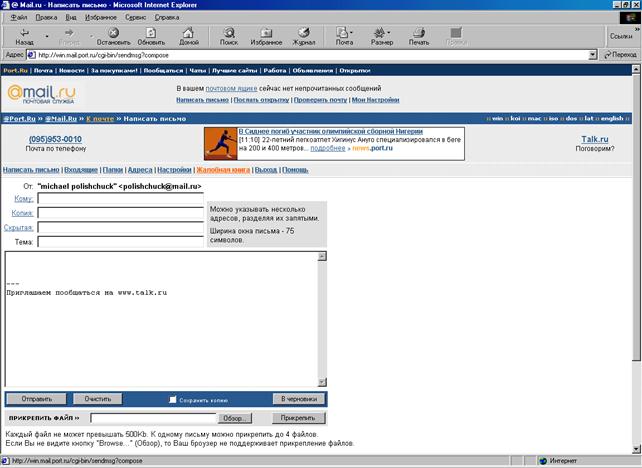Open the address bar dropdown arrow

click(x=592, y=55)
